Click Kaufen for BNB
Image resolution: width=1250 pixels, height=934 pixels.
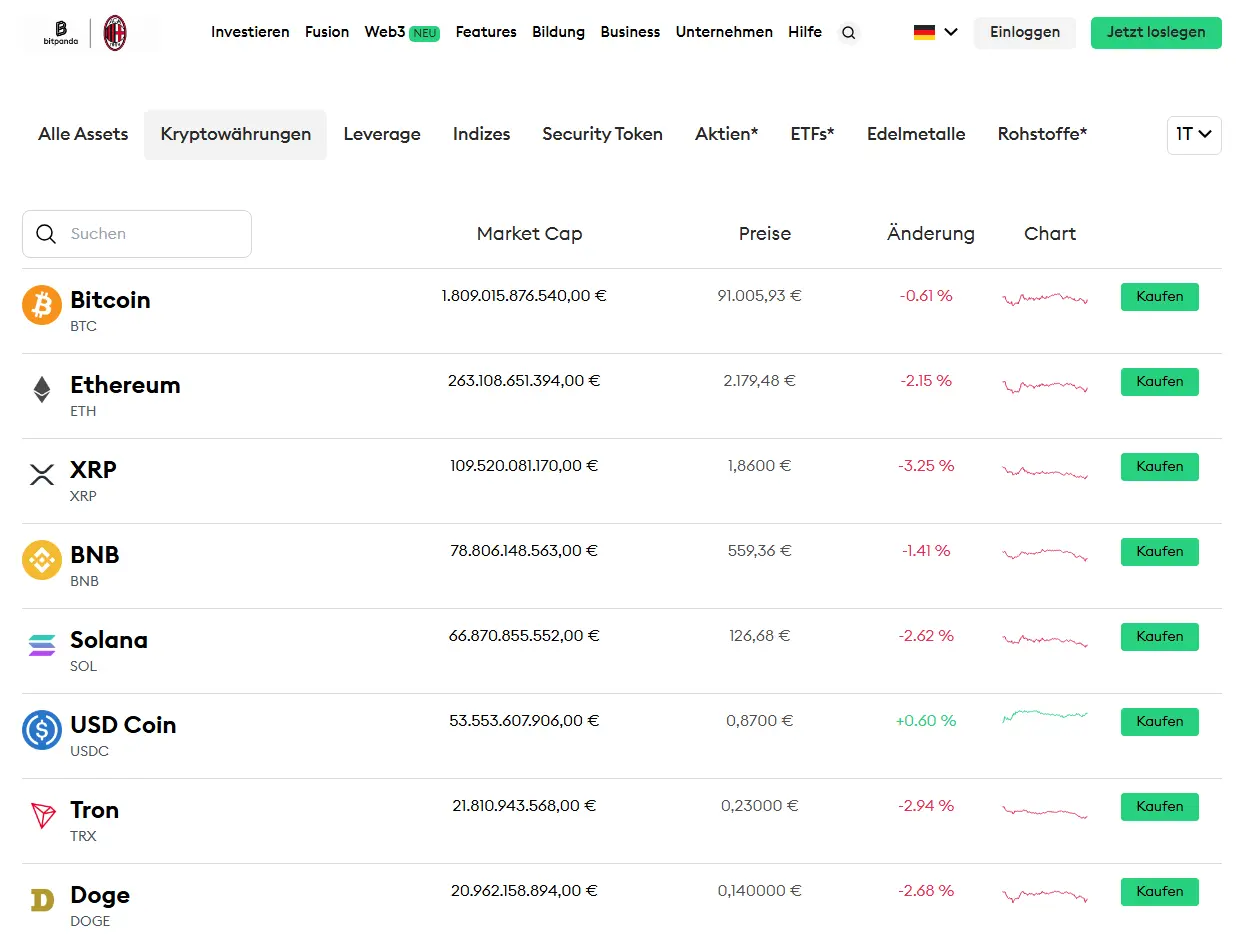click(1160, 552)
